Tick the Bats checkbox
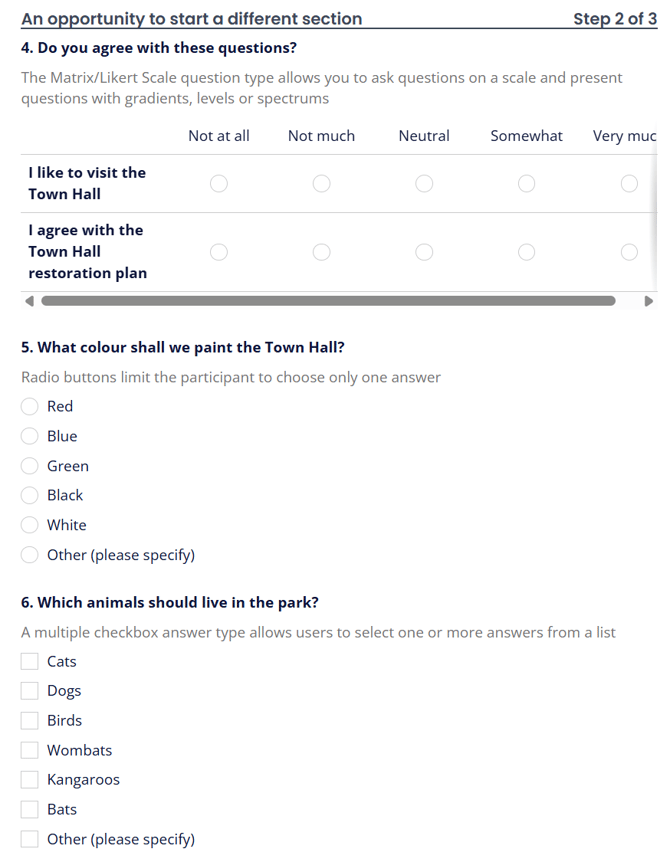The width and height of the screenshot is (670, 862). coord(30,809)
